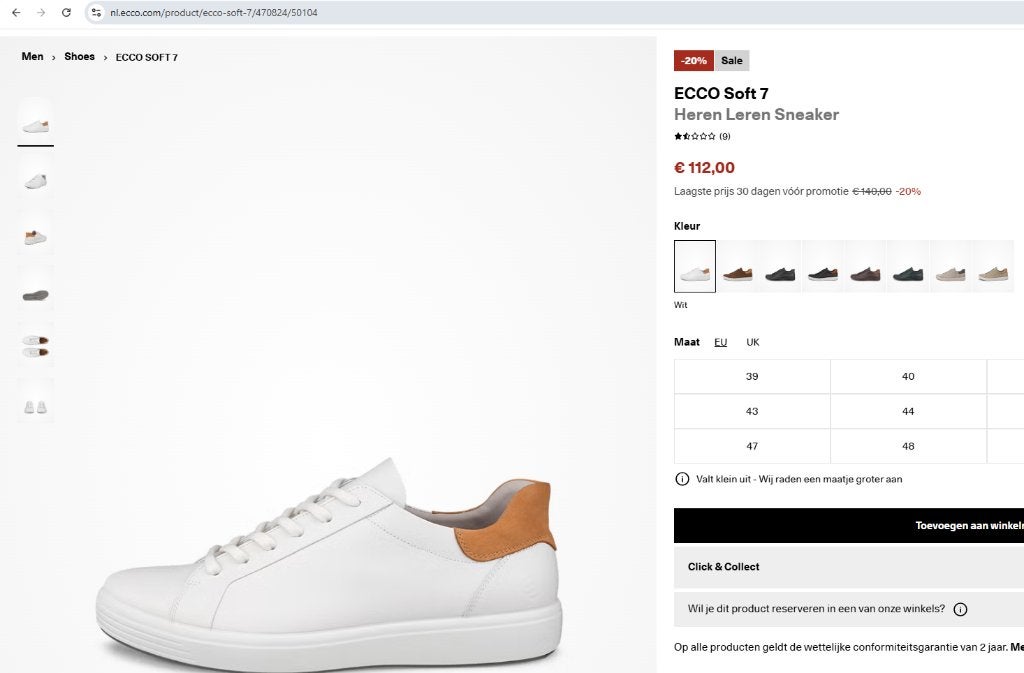Screen dimensions: 1024x673
Task: Select size 40
Action: pos(908,377)
